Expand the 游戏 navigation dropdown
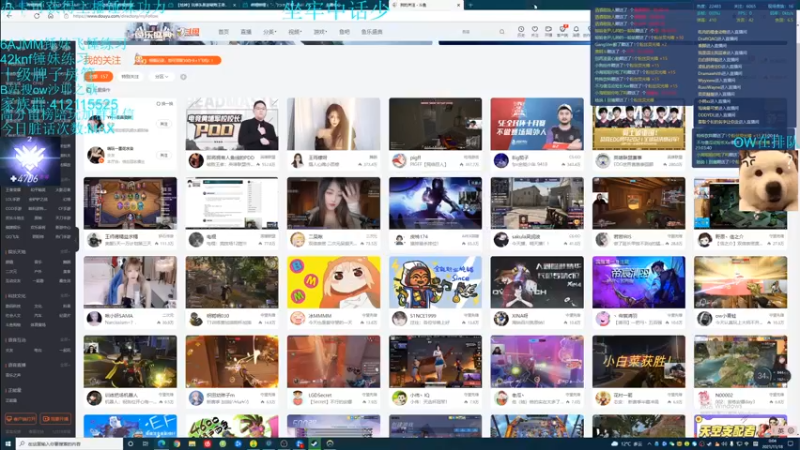This screenshot has width=800, height=450. click(320, 32)
